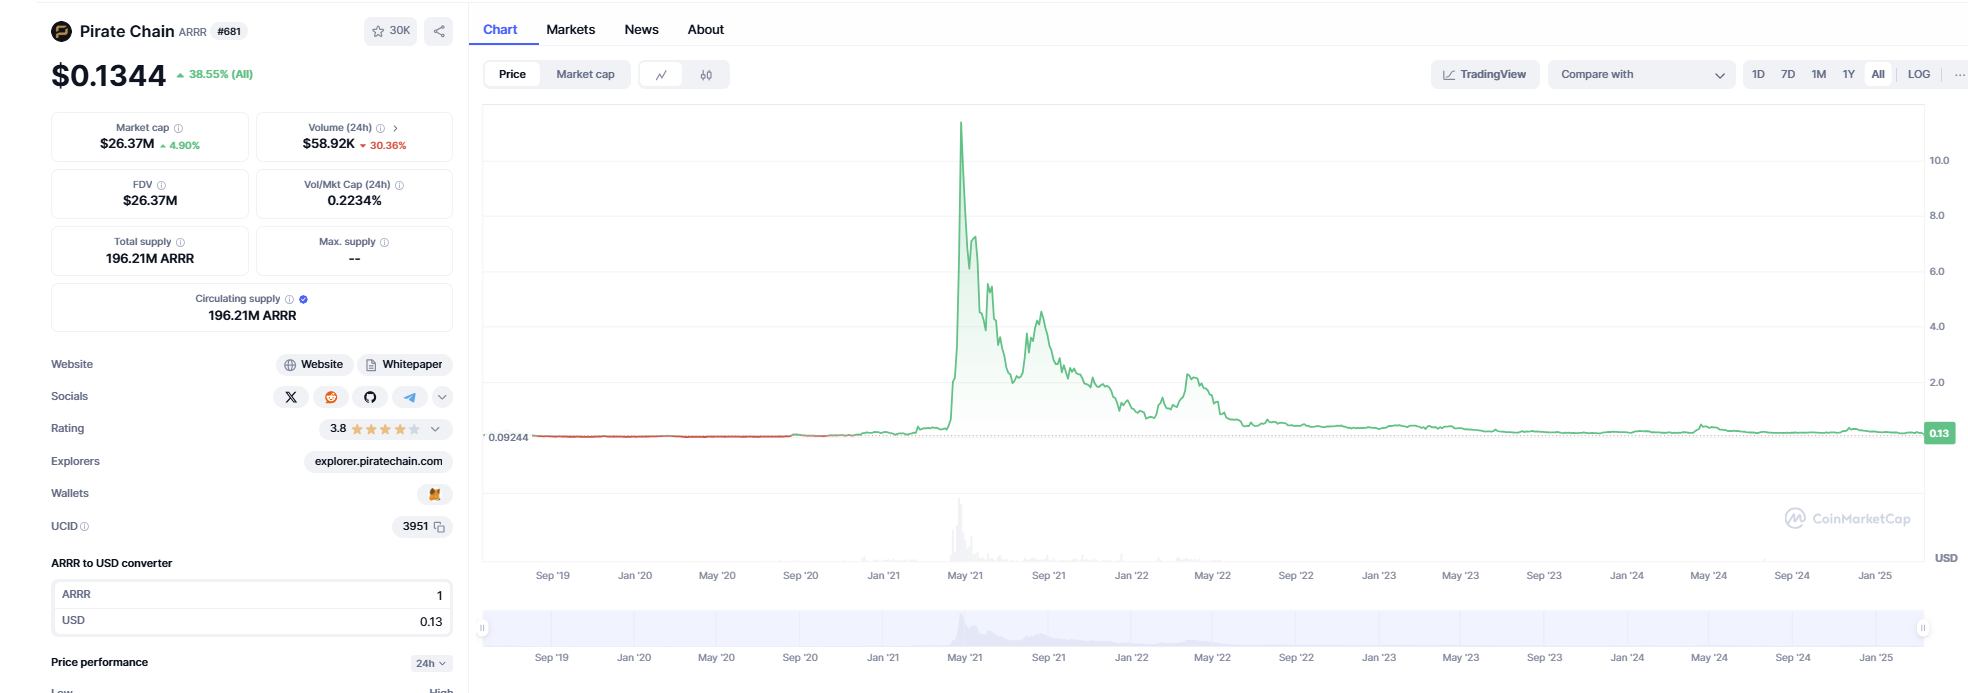Show Volume (24h) info icon

[x=380, y=128]
